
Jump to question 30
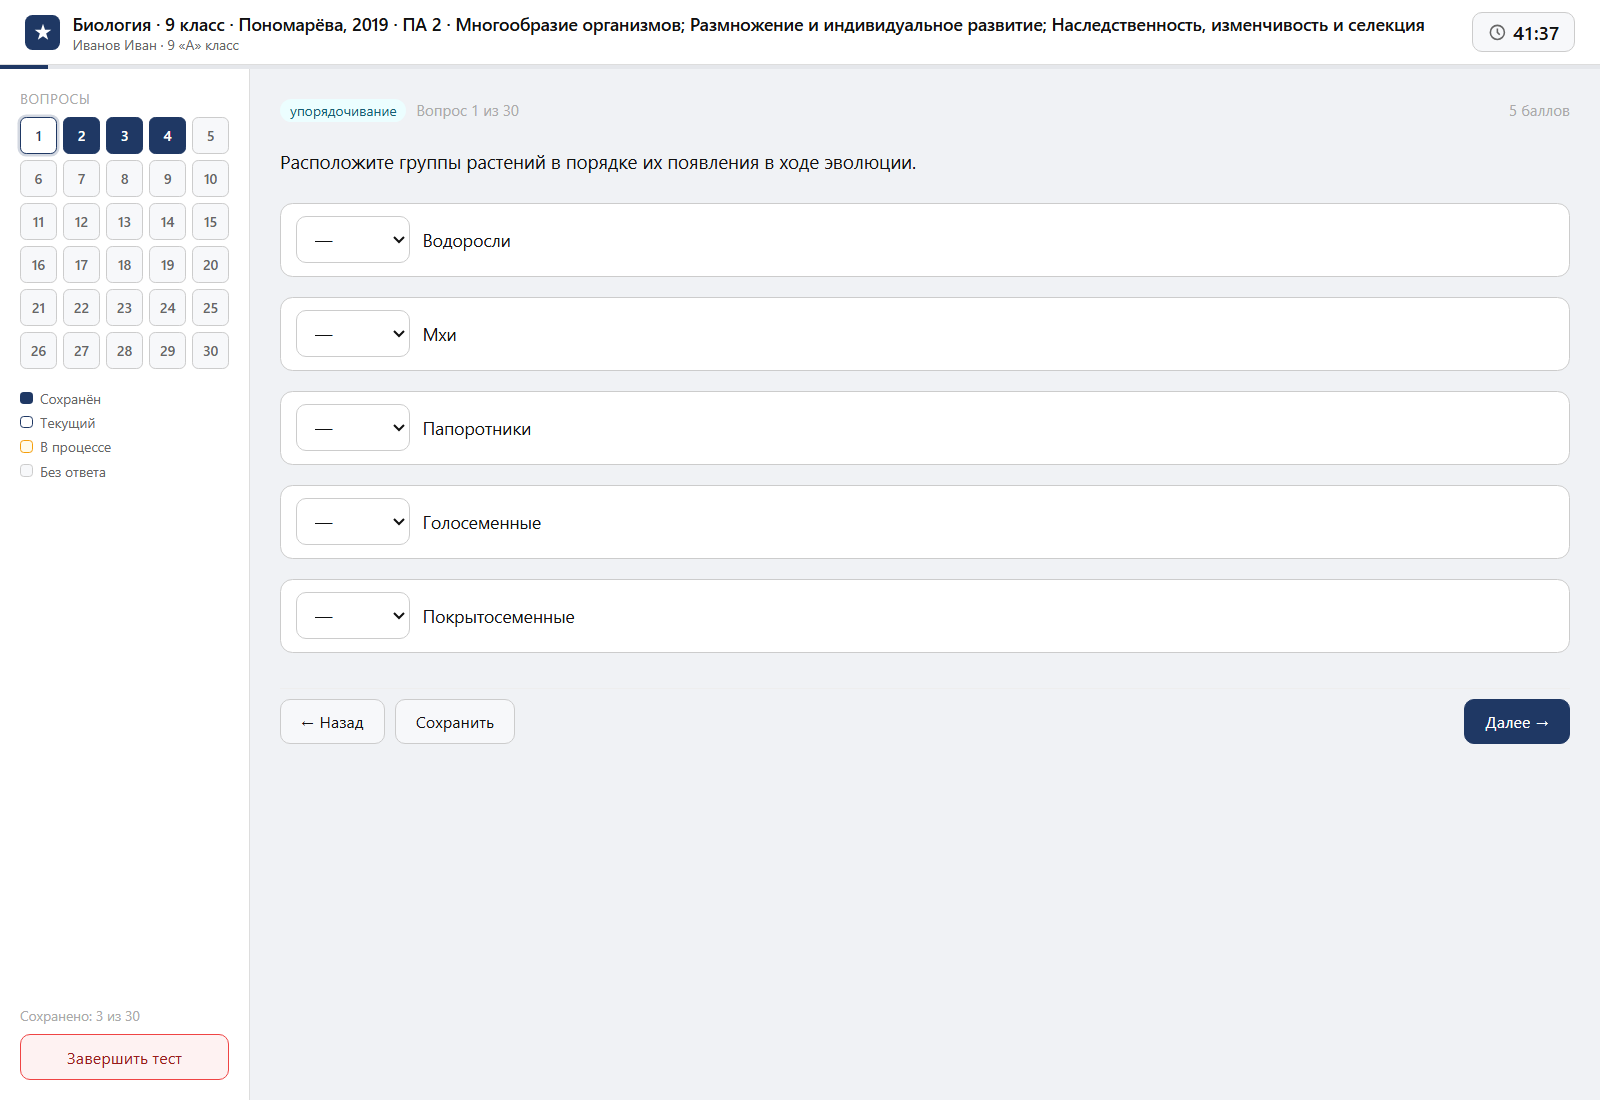tap(210, 351)
